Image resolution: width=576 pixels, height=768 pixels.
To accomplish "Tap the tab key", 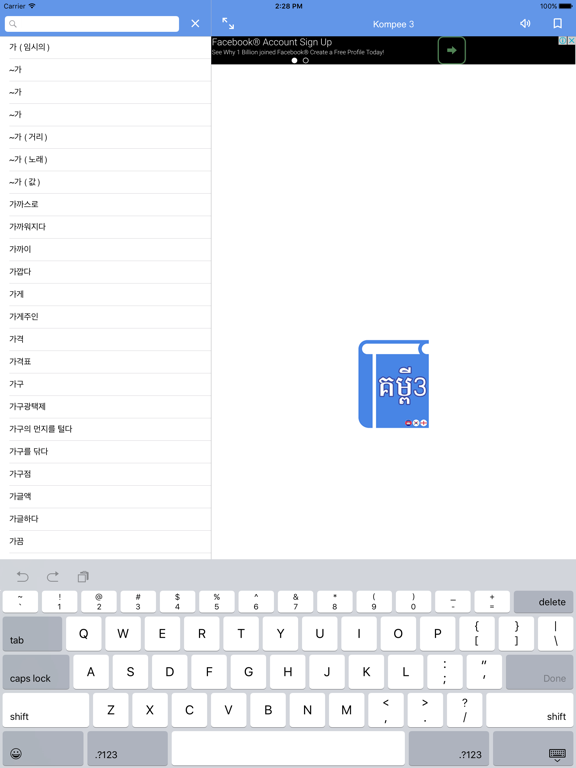I will click(32, 634).
